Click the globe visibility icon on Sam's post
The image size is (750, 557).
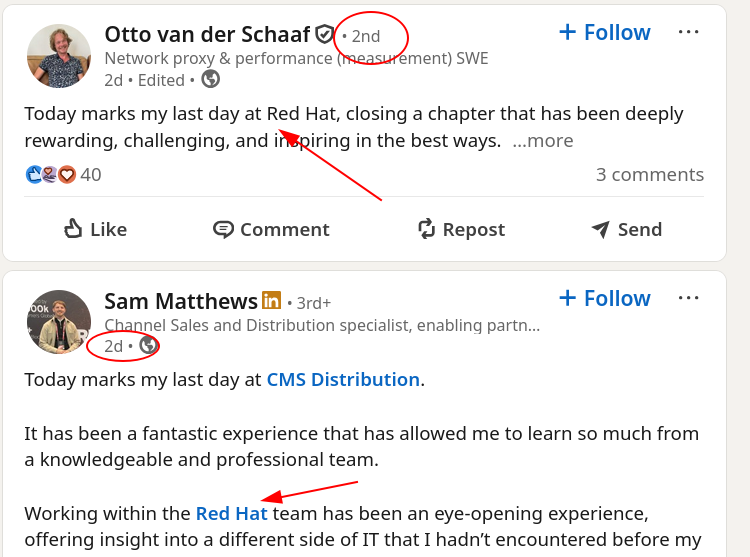tap(148, 346)
